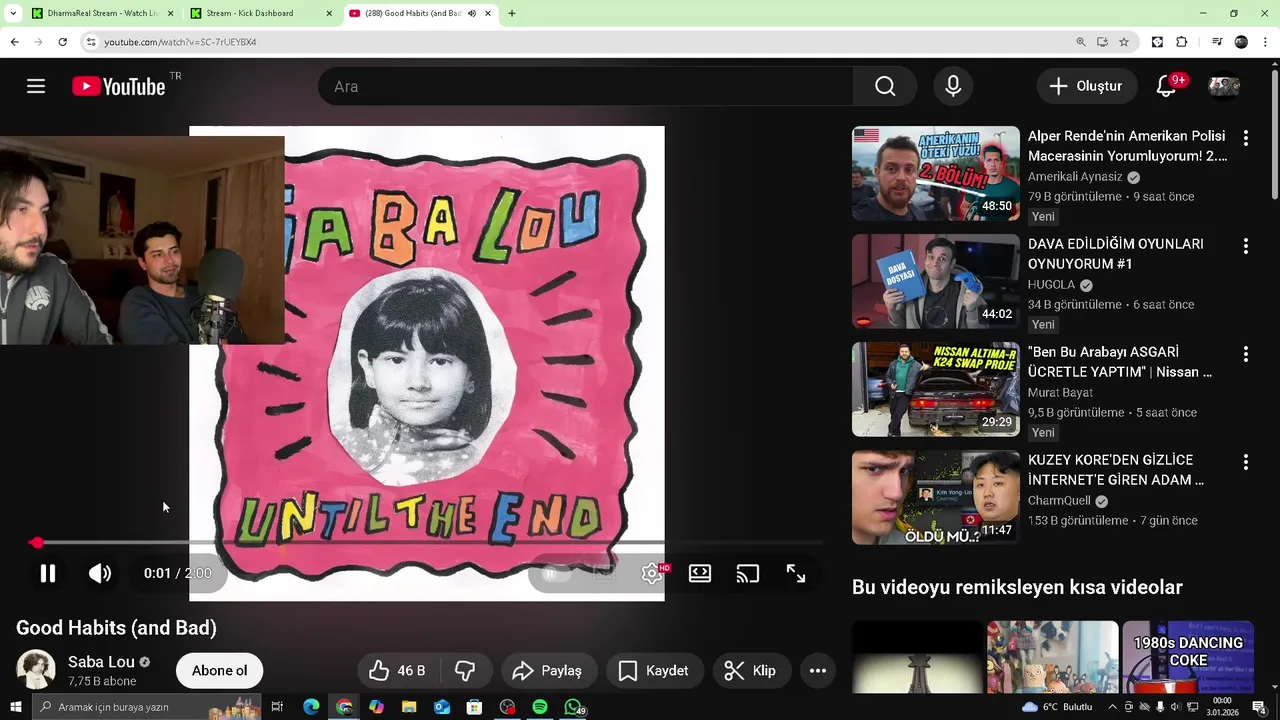The width and height of the screenshot is (1280, 720).
Task: Open the notifications bell
Action: pos(1166,86)
